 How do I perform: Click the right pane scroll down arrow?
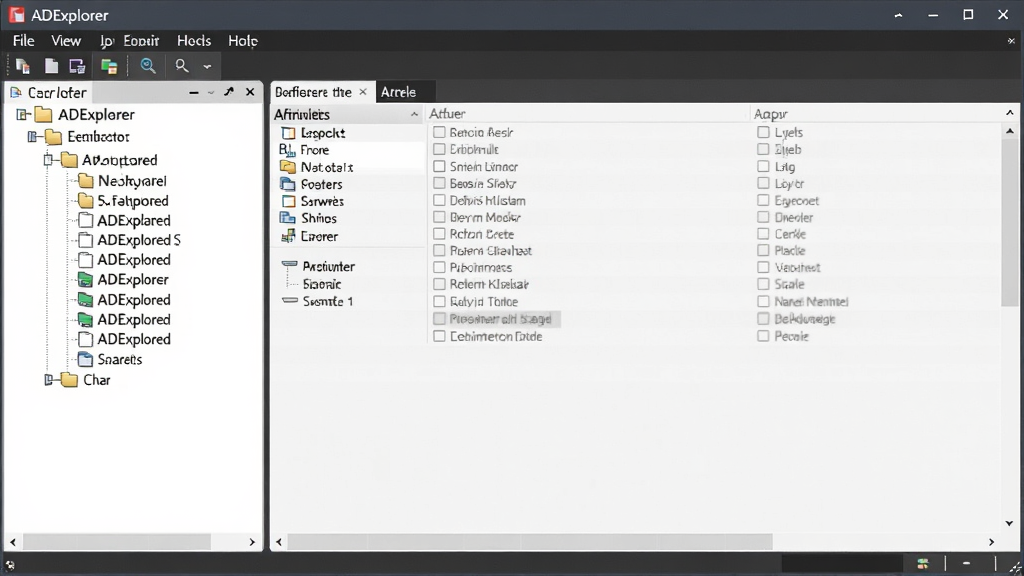(1009, 523)
